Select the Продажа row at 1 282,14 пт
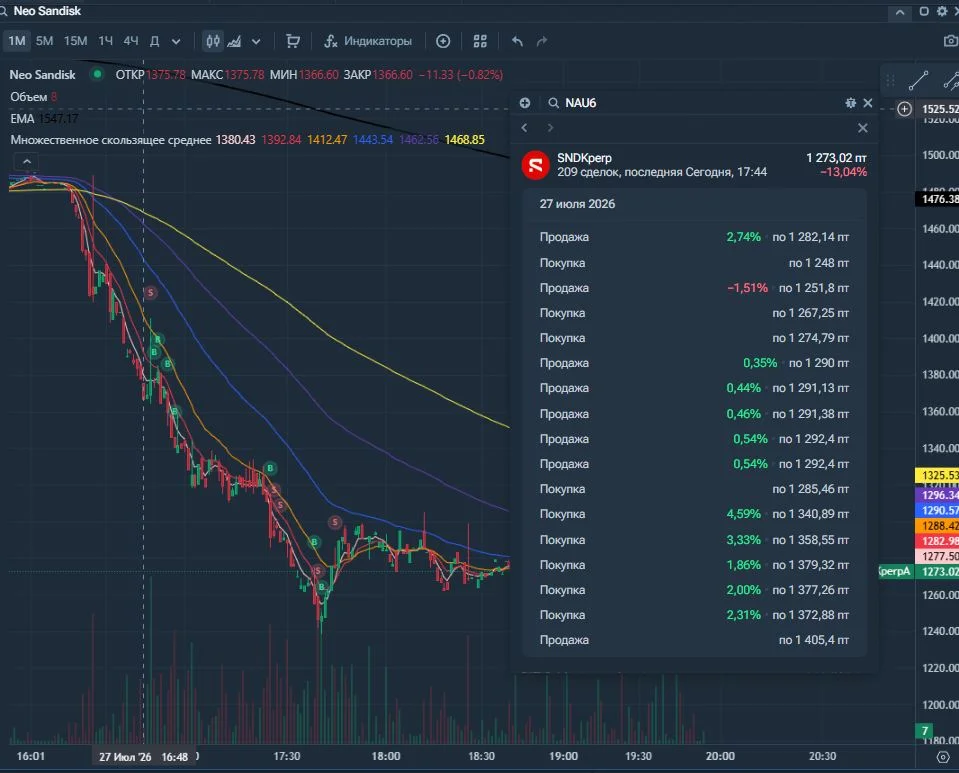 694,237
